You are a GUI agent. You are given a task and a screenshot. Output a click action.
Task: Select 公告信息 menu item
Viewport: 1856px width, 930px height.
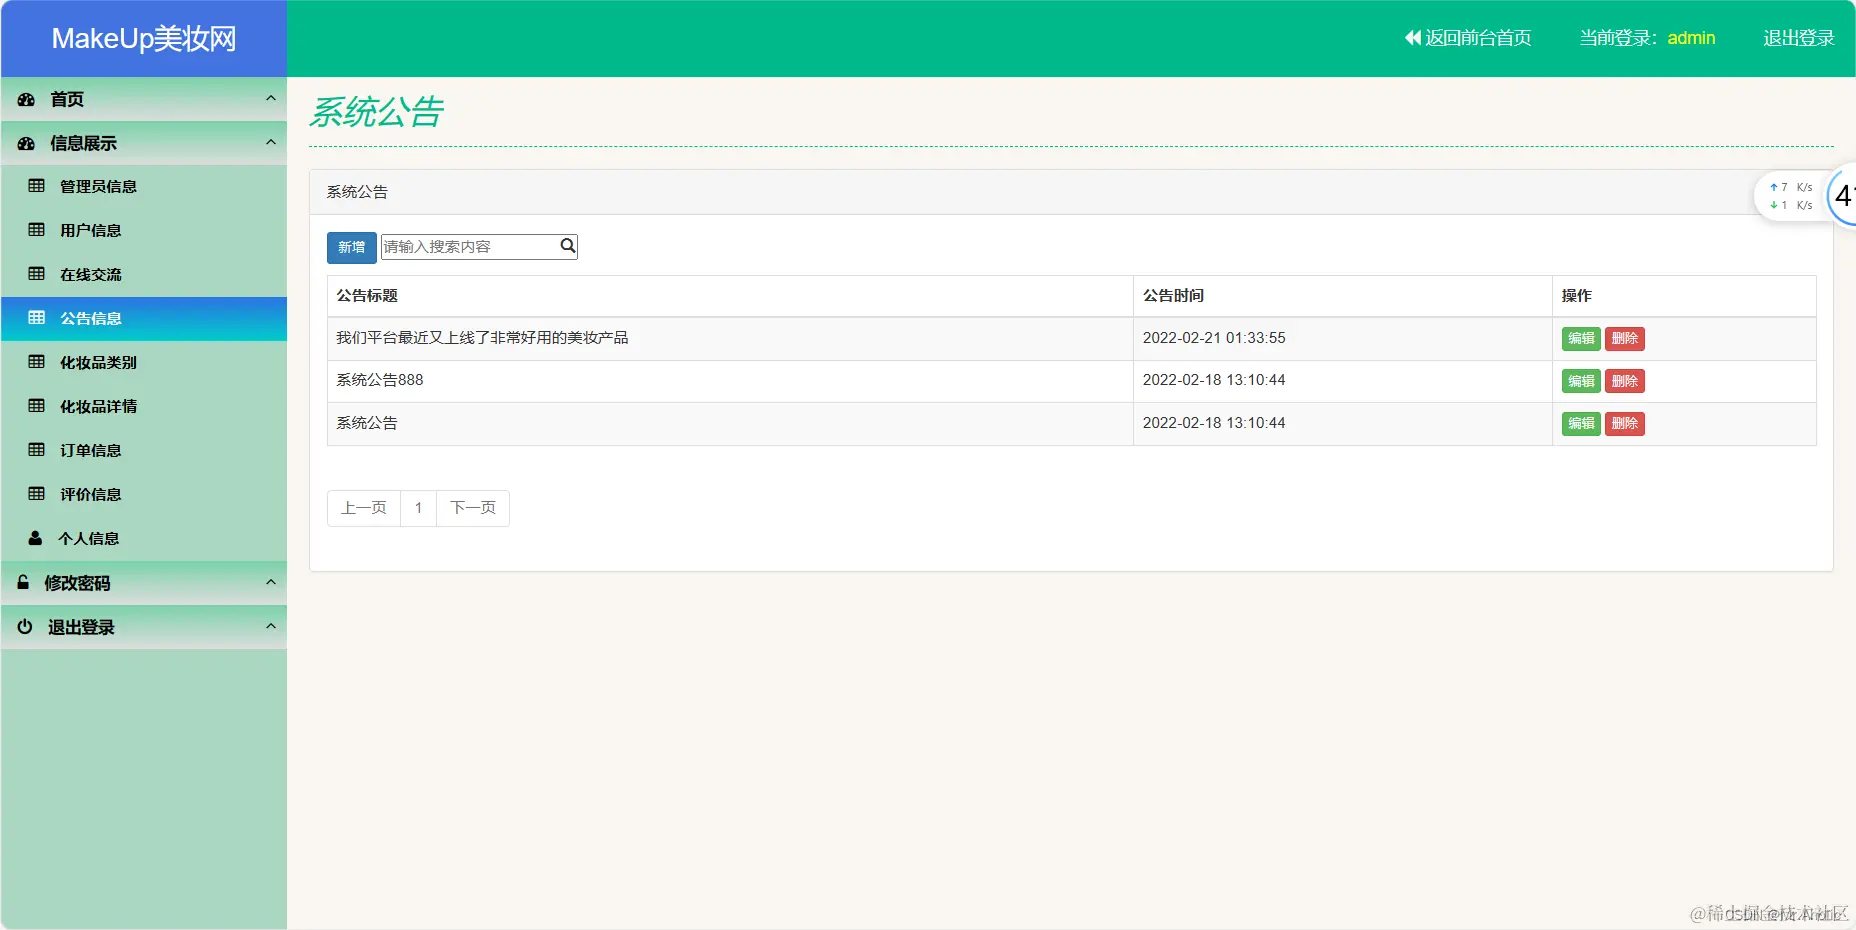click(x=144, y=319)
